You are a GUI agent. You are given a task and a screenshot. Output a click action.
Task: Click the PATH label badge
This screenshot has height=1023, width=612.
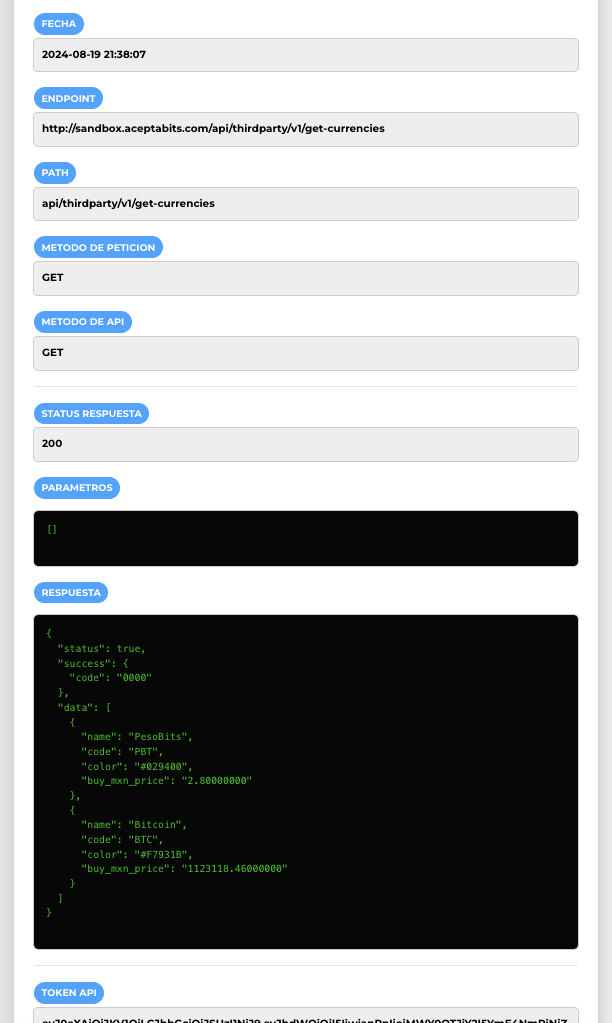click(55, 173)
